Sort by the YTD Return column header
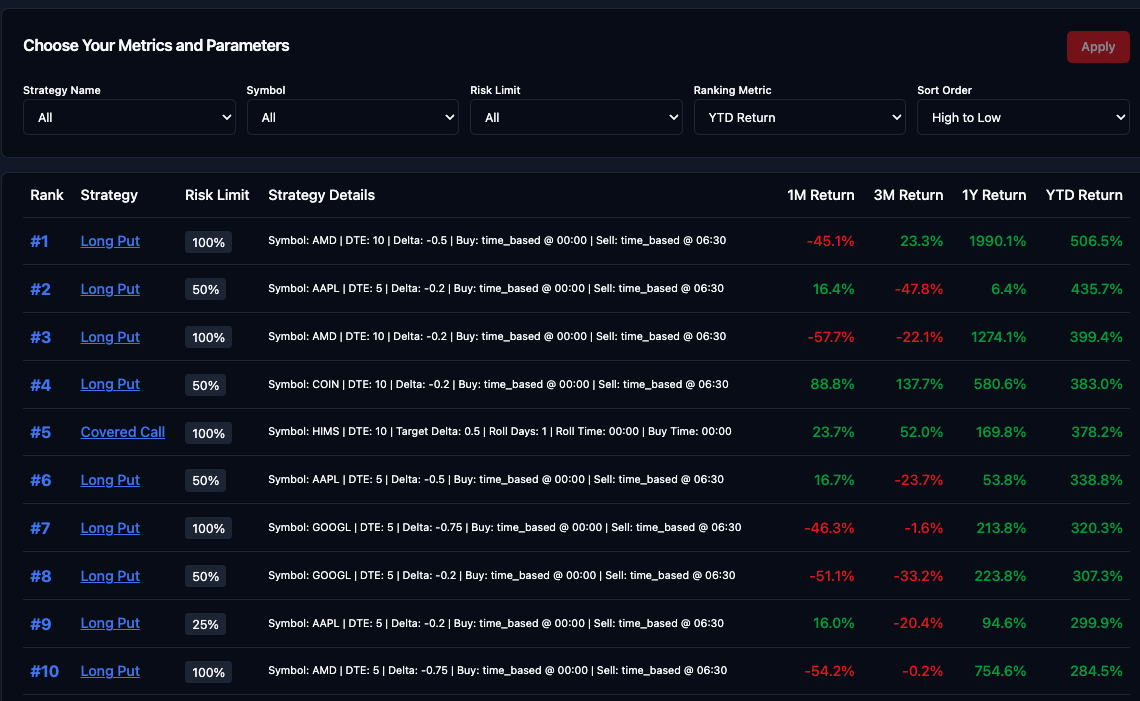This screenshot has height=701, width=1140. [x=1084, y=195]
